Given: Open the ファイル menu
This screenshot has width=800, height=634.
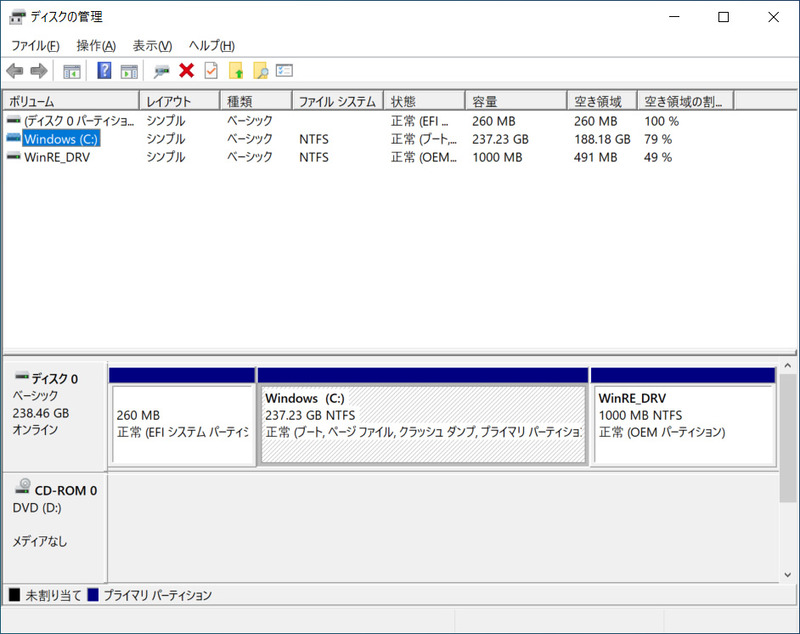Looking at the screenshot, I should click(34, 46).
